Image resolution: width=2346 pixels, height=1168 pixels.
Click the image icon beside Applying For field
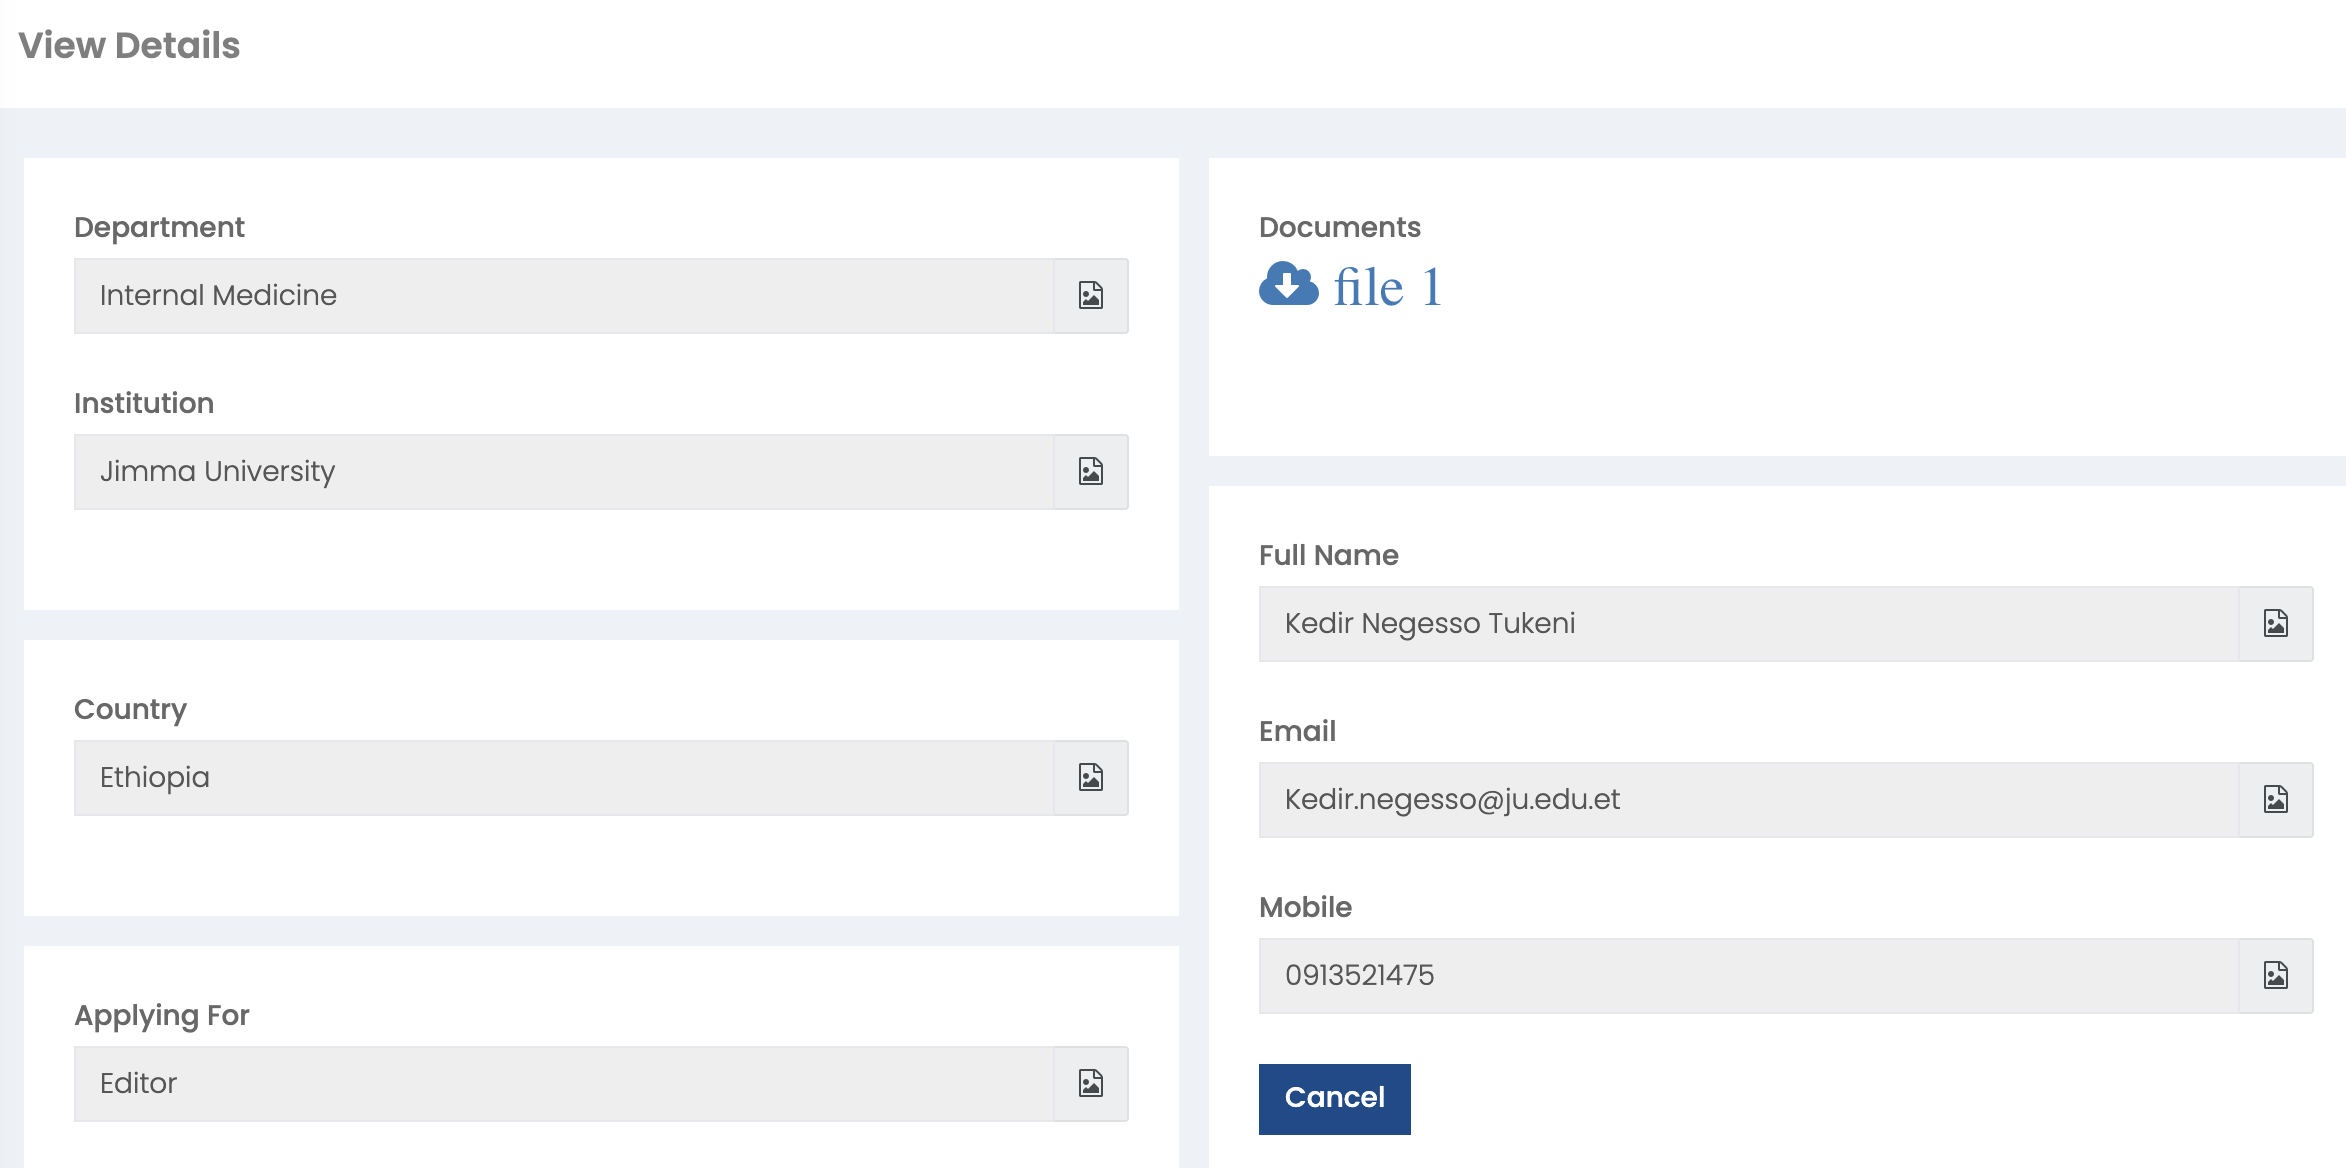[x=1090, y=1084]
